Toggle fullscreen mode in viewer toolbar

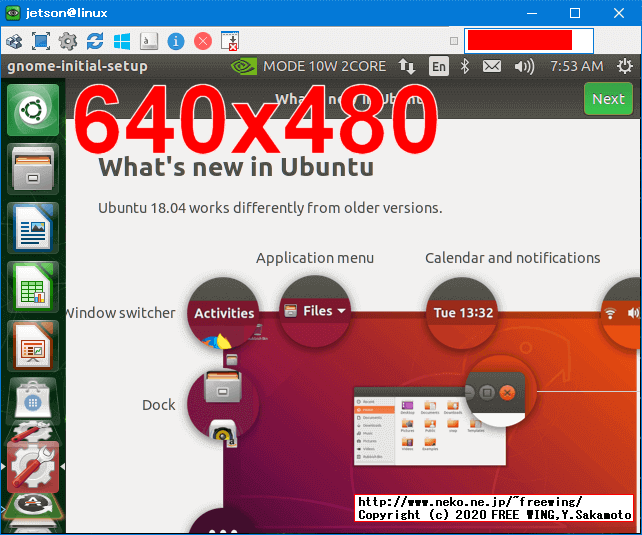(x=41, y=41)
